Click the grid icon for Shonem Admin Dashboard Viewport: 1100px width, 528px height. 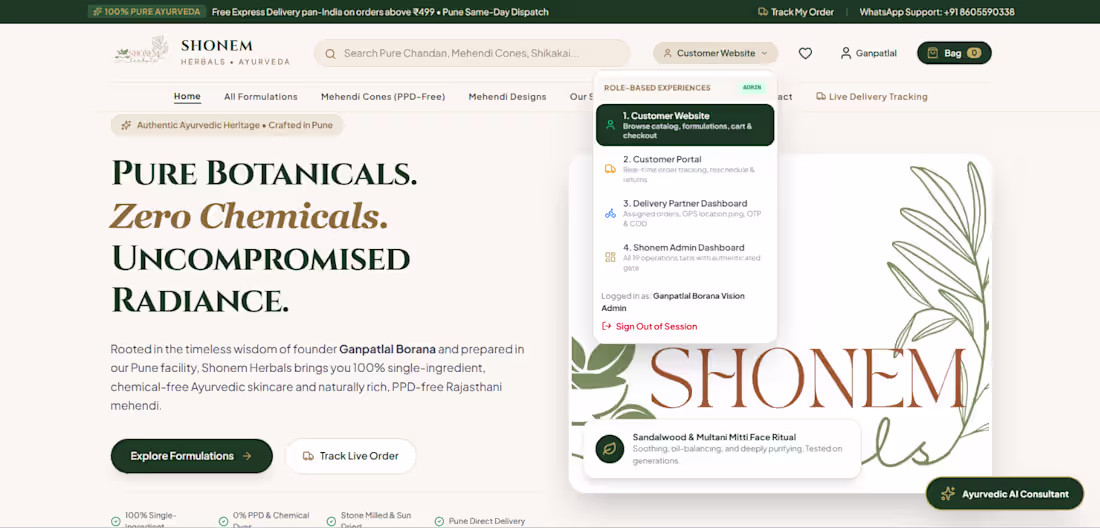click(x=610, y=257)
